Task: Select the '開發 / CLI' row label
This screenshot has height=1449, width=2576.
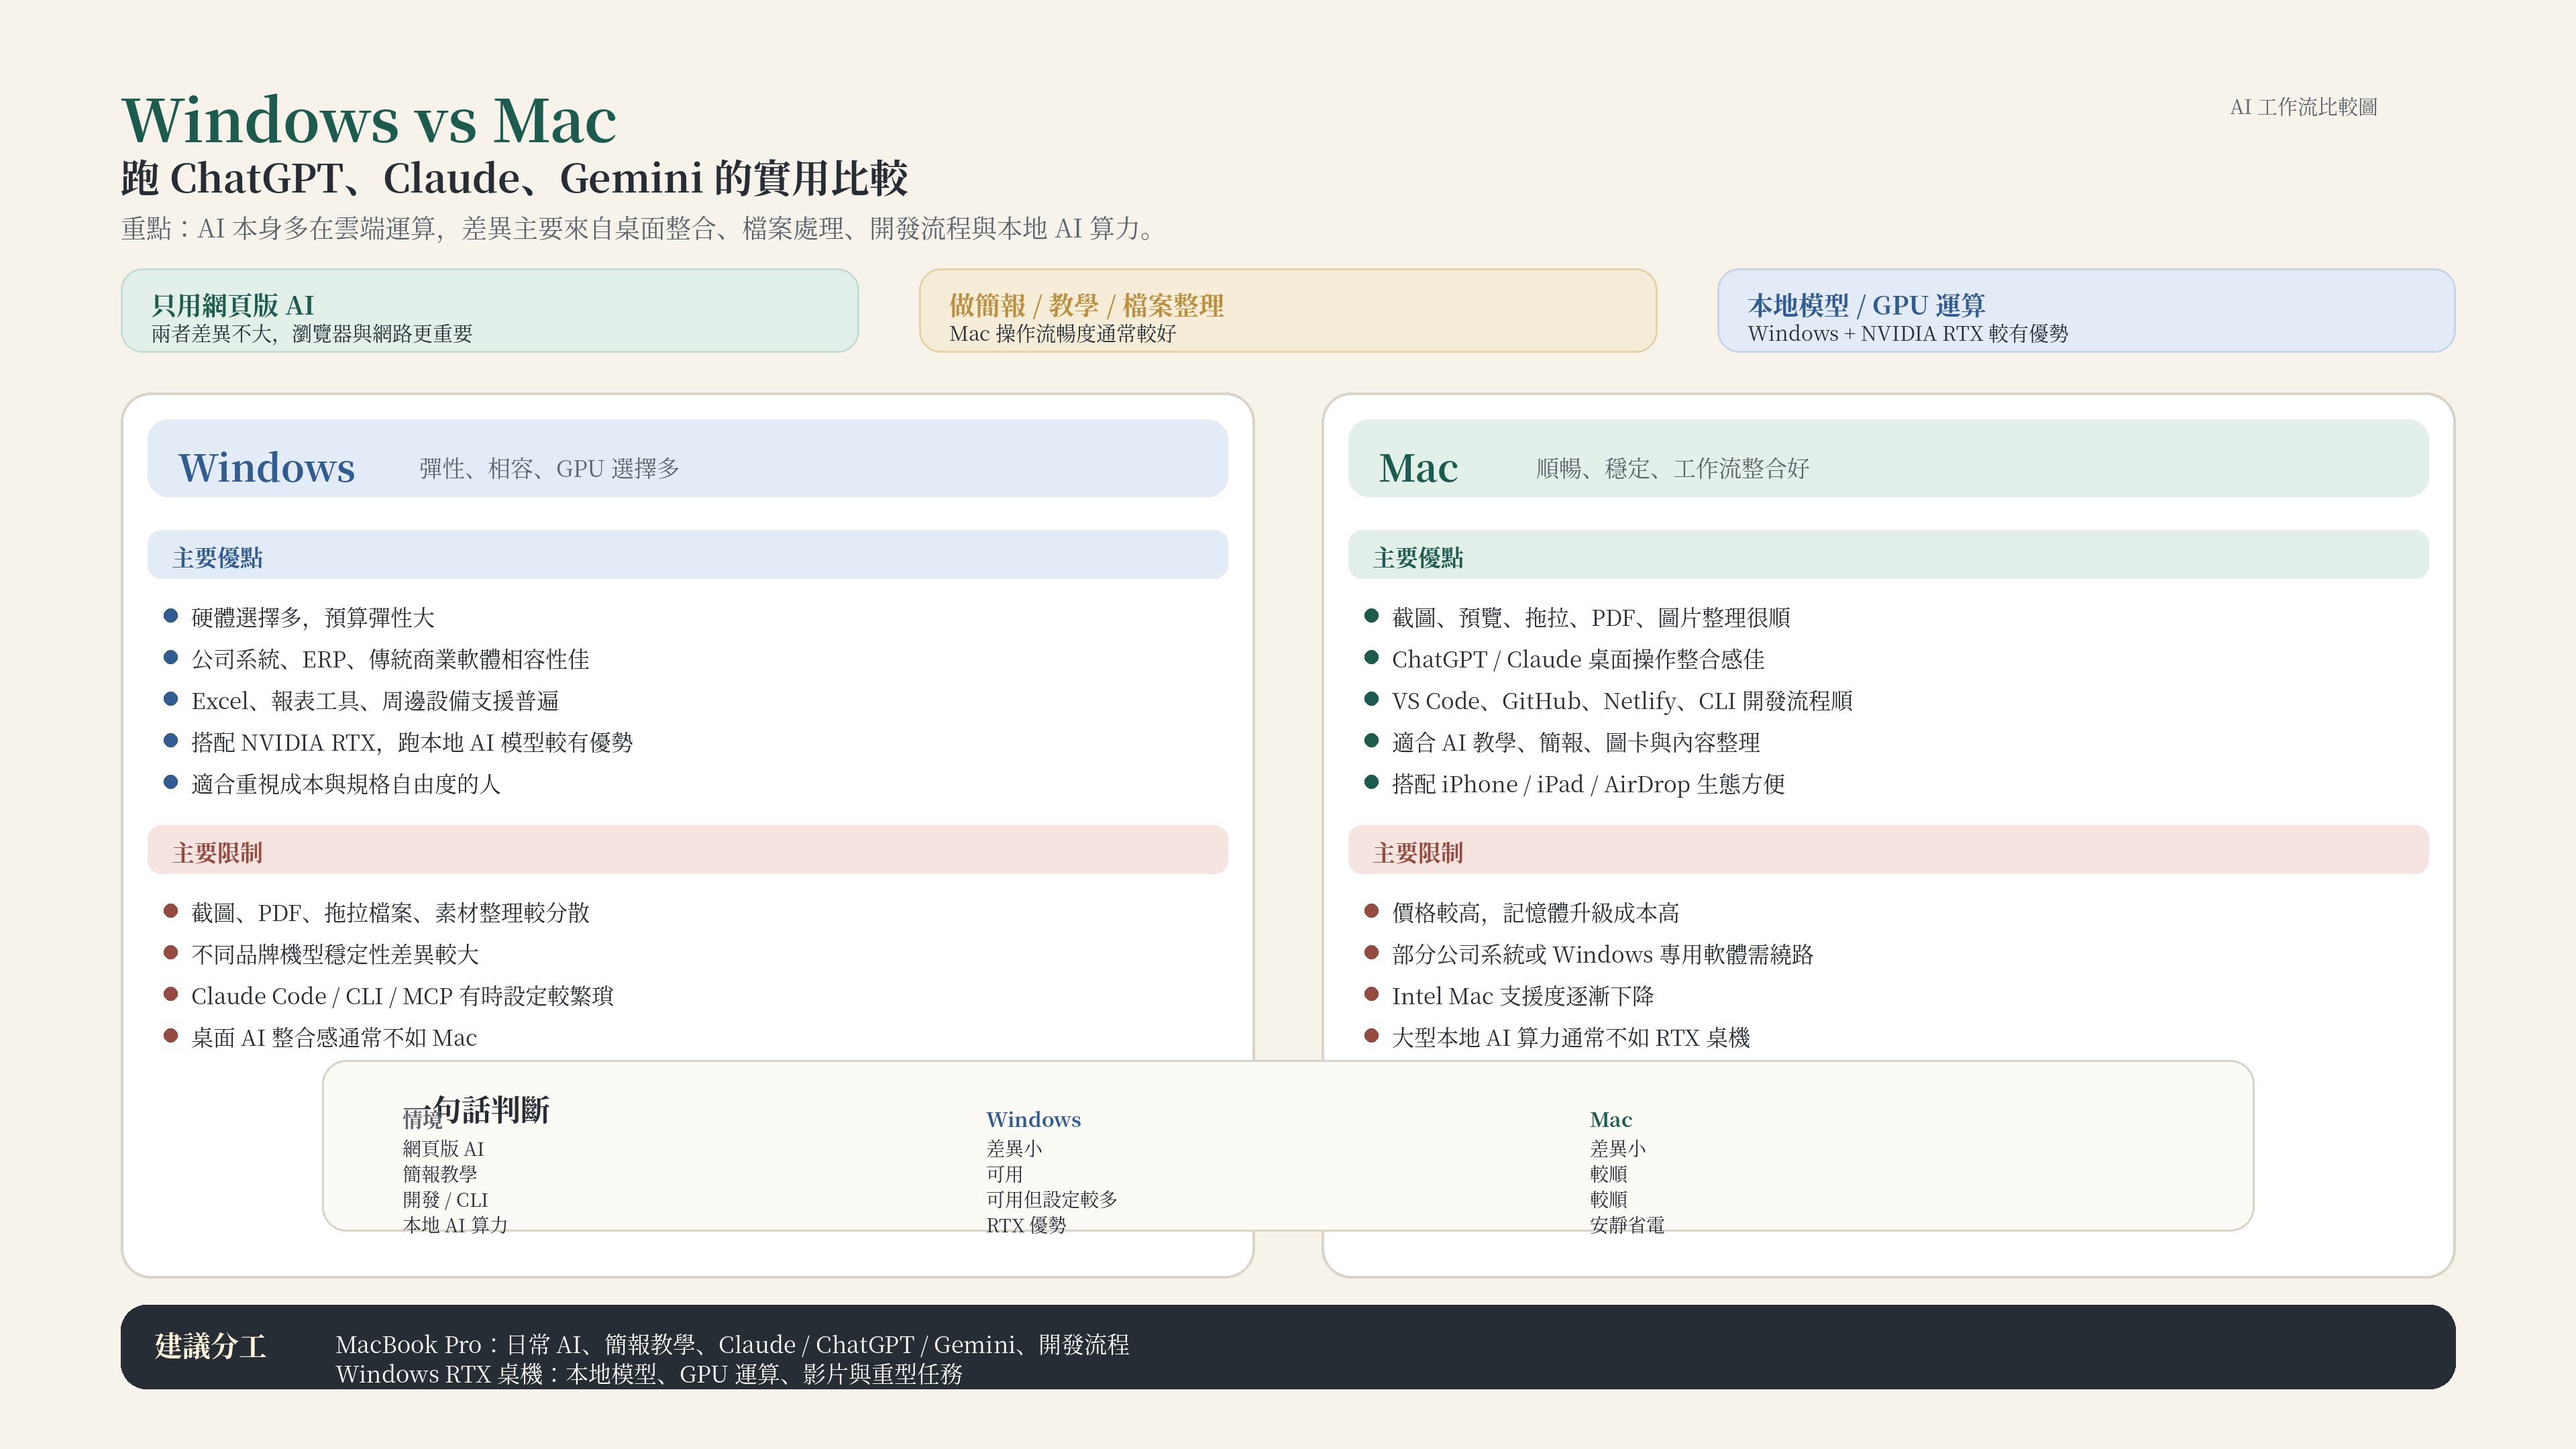Action: click(x=445, y=1199)
